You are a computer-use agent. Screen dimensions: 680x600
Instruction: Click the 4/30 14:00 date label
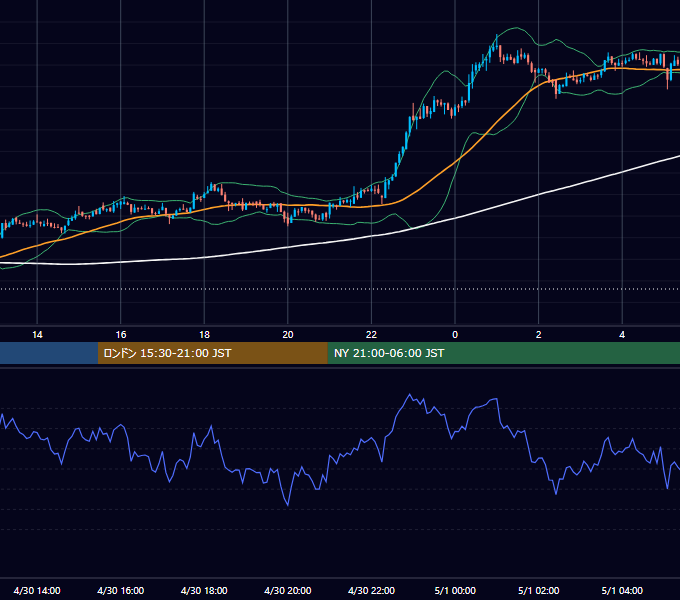point(37,590)
